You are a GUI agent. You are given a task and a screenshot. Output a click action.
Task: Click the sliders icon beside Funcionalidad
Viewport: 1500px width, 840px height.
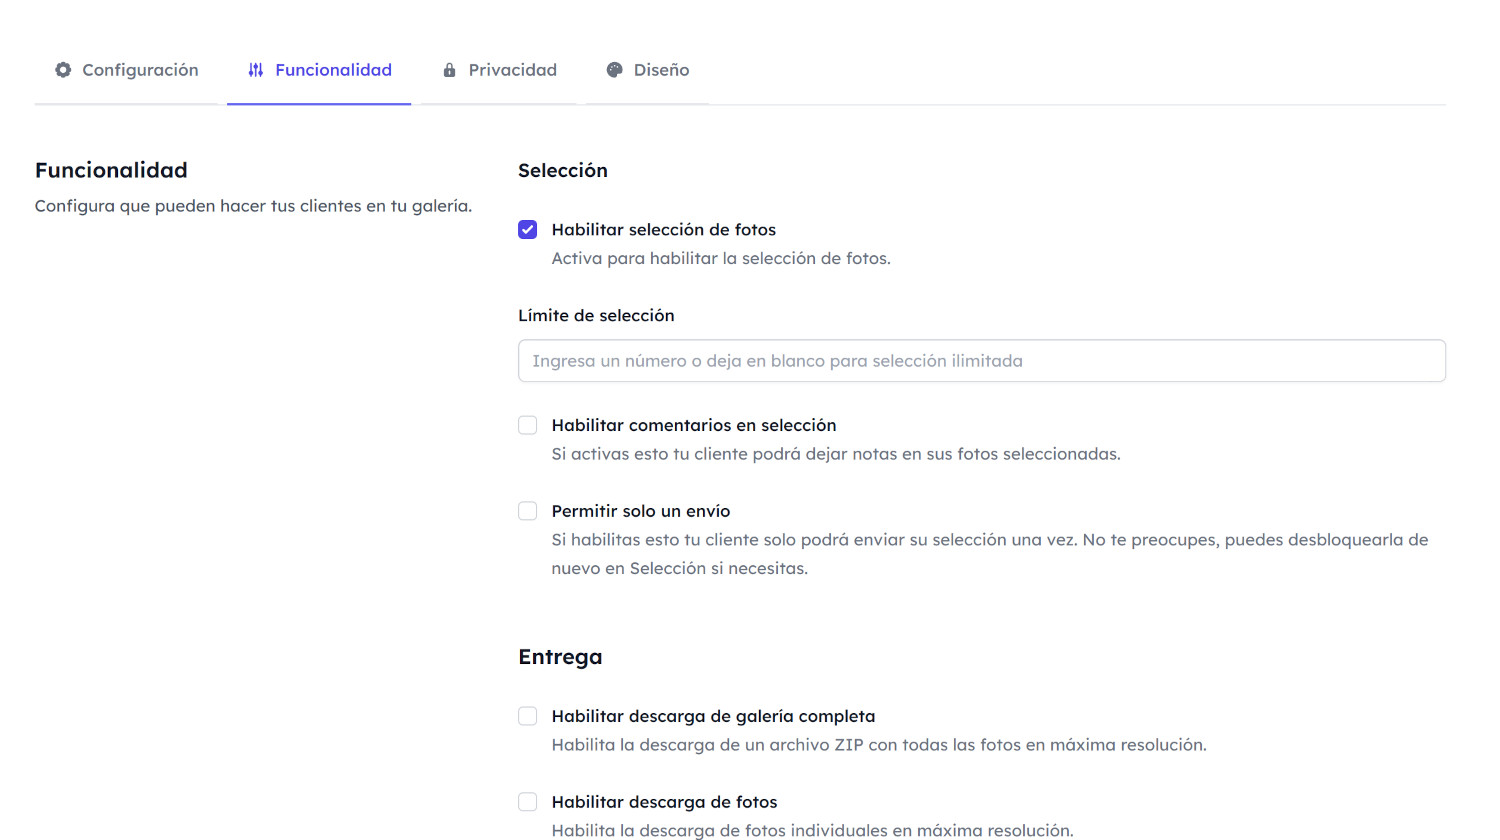[256, 70]
